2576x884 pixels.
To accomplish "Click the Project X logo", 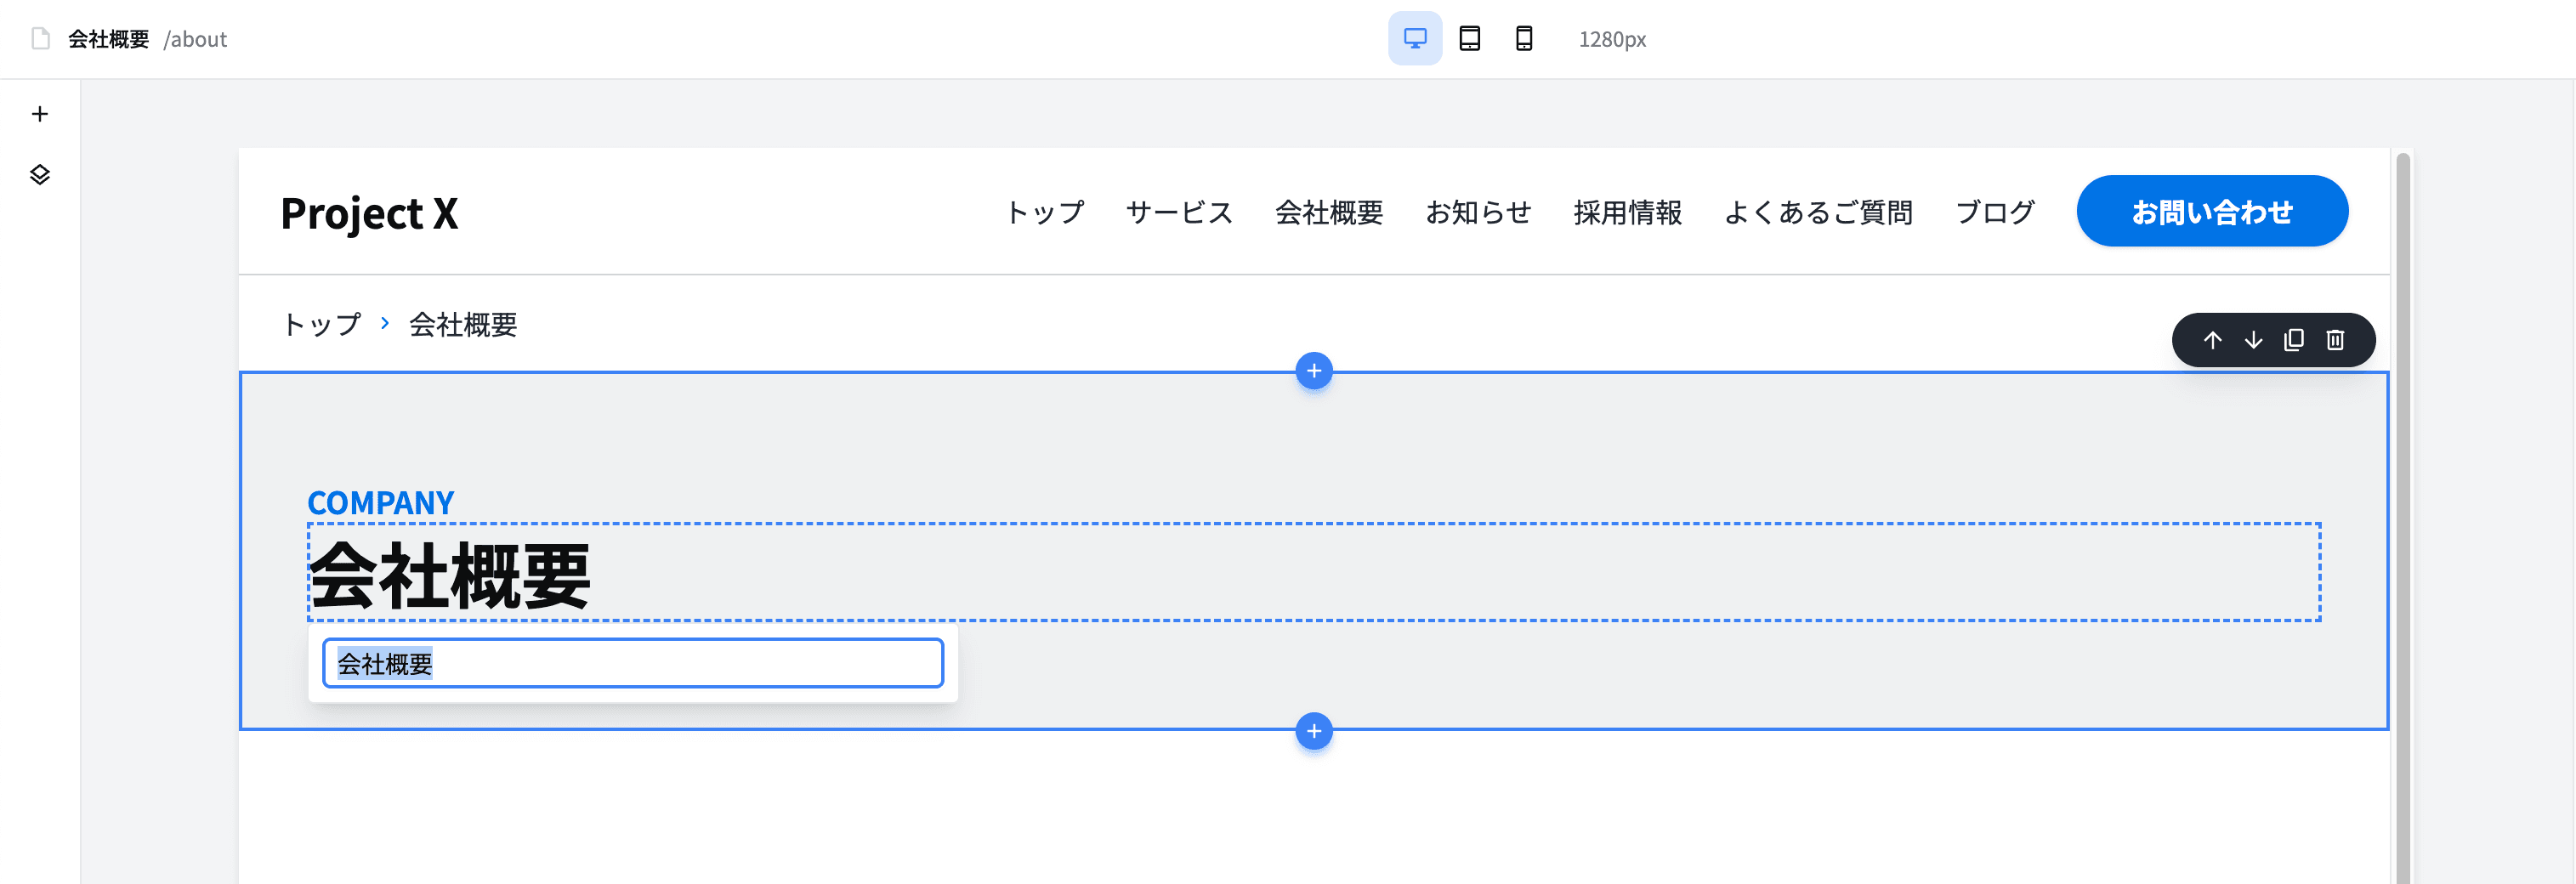I will 370,212.
